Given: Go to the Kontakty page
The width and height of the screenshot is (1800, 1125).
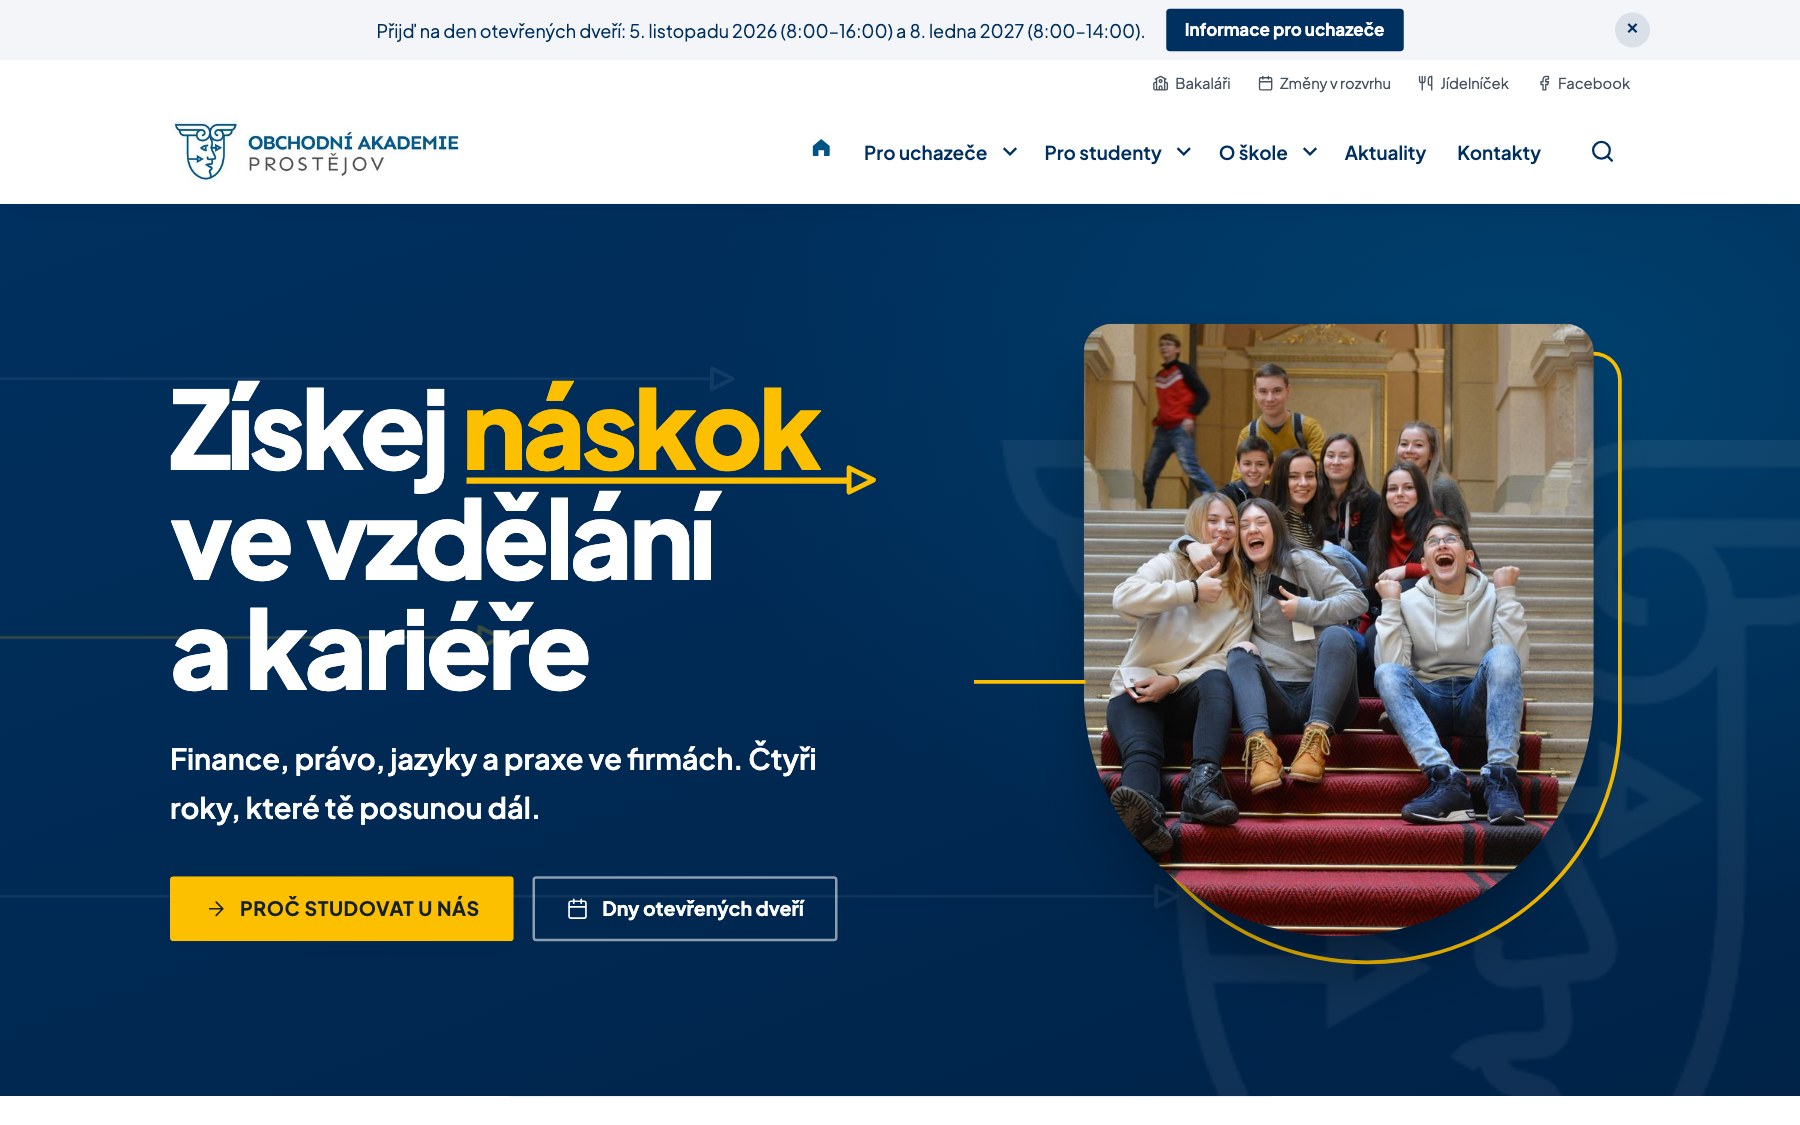Looking at the screenshot, I should click(1498, 153).
